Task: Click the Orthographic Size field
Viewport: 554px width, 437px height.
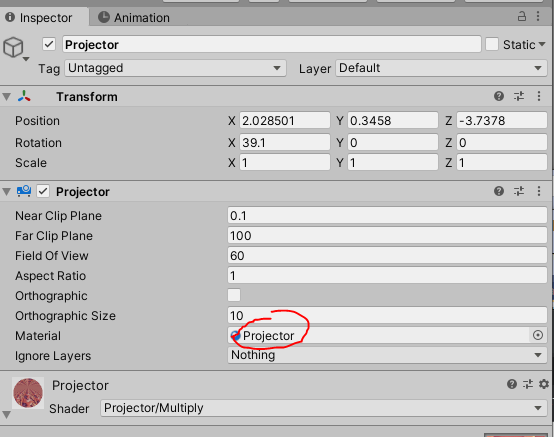Action: pyautogui.click(x=387, y=315)
